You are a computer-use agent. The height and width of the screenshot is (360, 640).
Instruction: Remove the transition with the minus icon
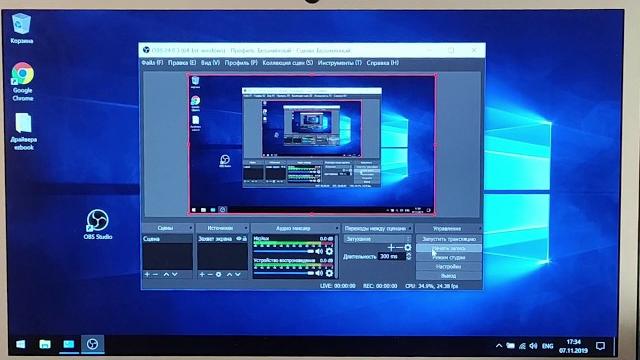pos(399,247)
